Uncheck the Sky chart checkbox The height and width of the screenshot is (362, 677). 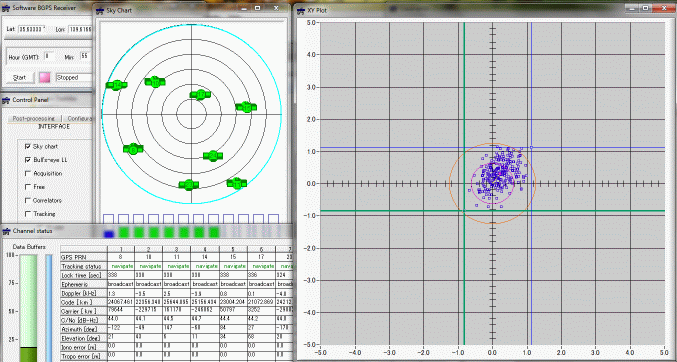28,146
